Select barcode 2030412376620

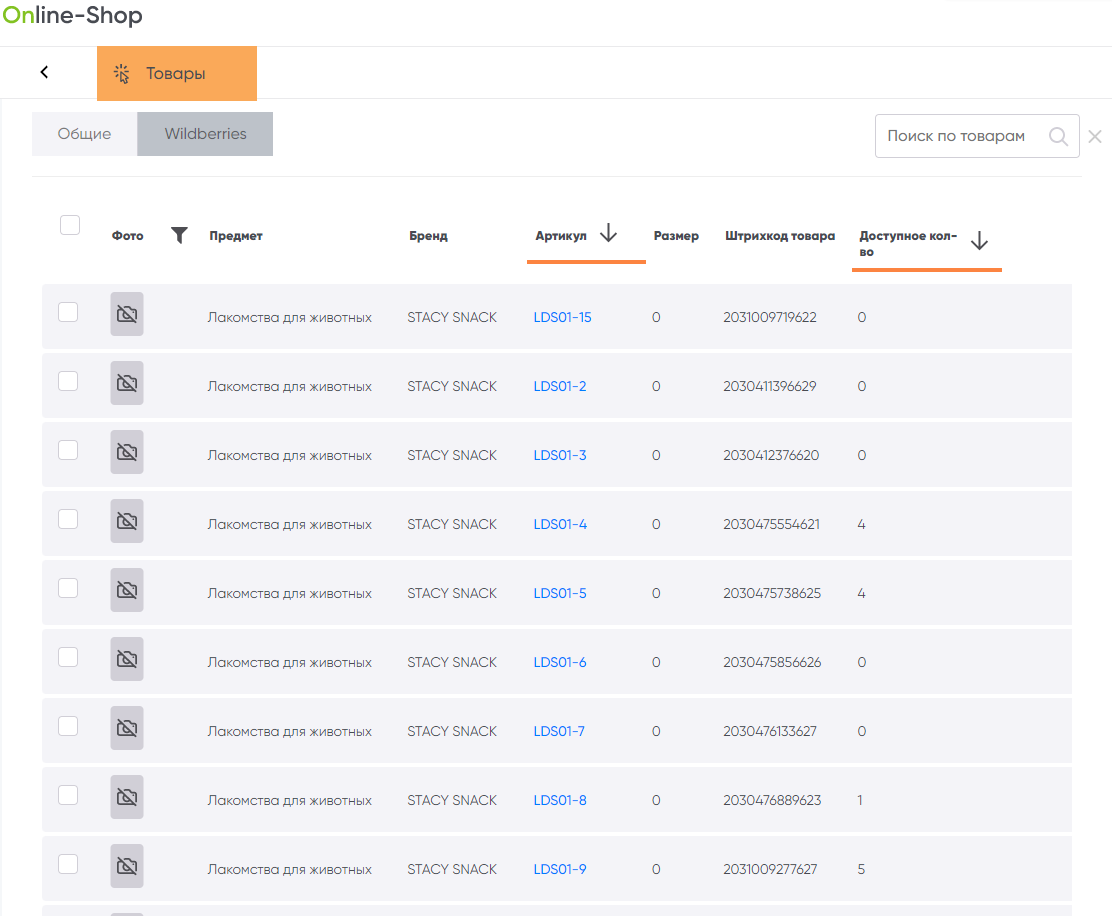(x=771, y=455)
